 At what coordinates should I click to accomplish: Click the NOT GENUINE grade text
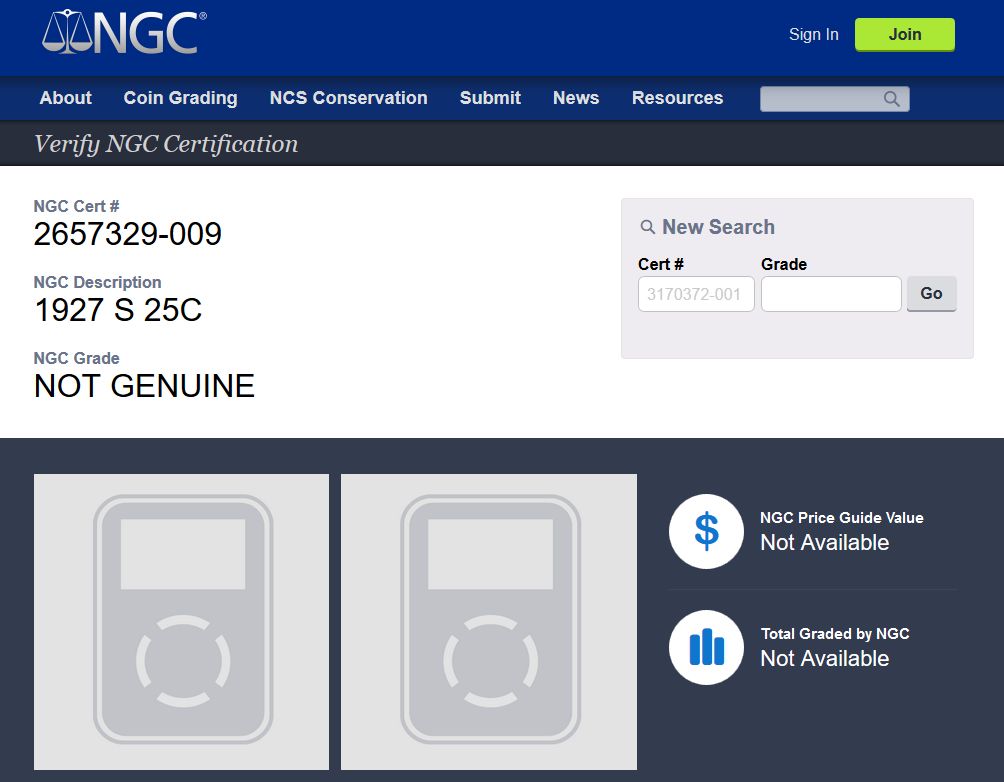tap(144, 386)
